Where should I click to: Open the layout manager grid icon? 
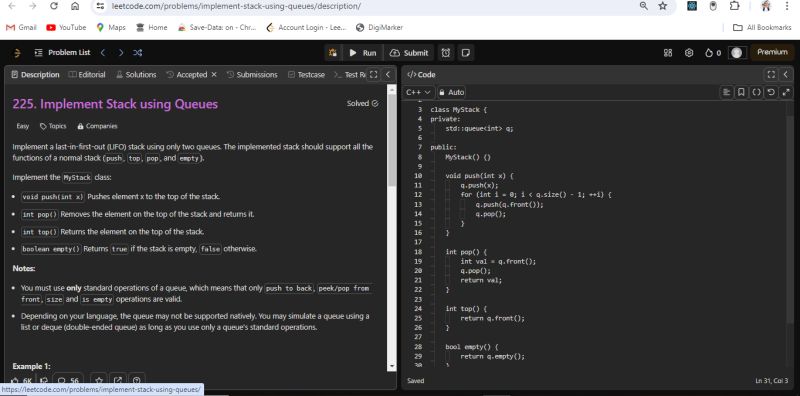point(668,53)
